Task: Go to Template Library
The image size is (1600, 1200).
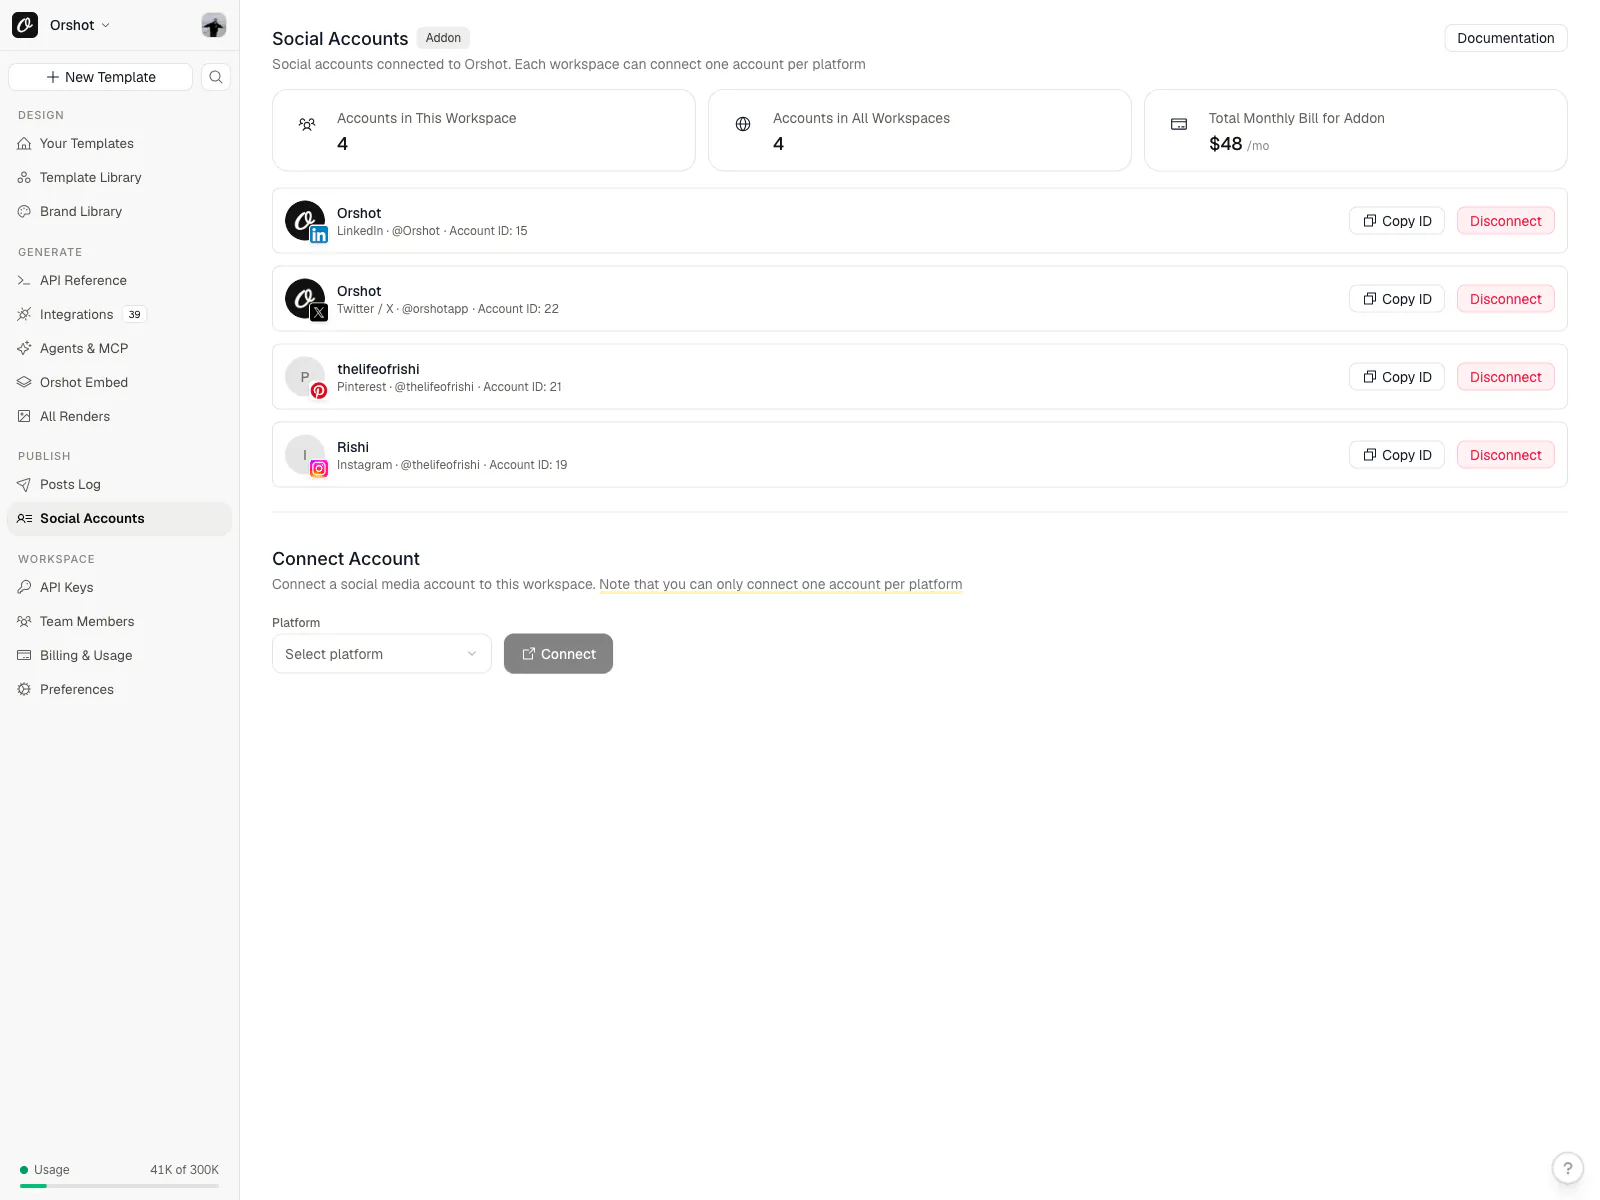Action: [120, 177]
